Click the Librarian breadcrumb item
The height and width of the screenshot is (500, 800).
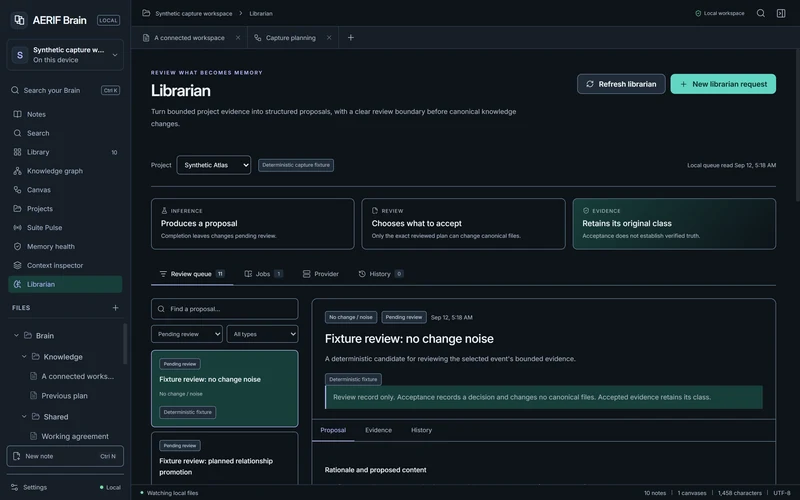[x=261, y=13]
